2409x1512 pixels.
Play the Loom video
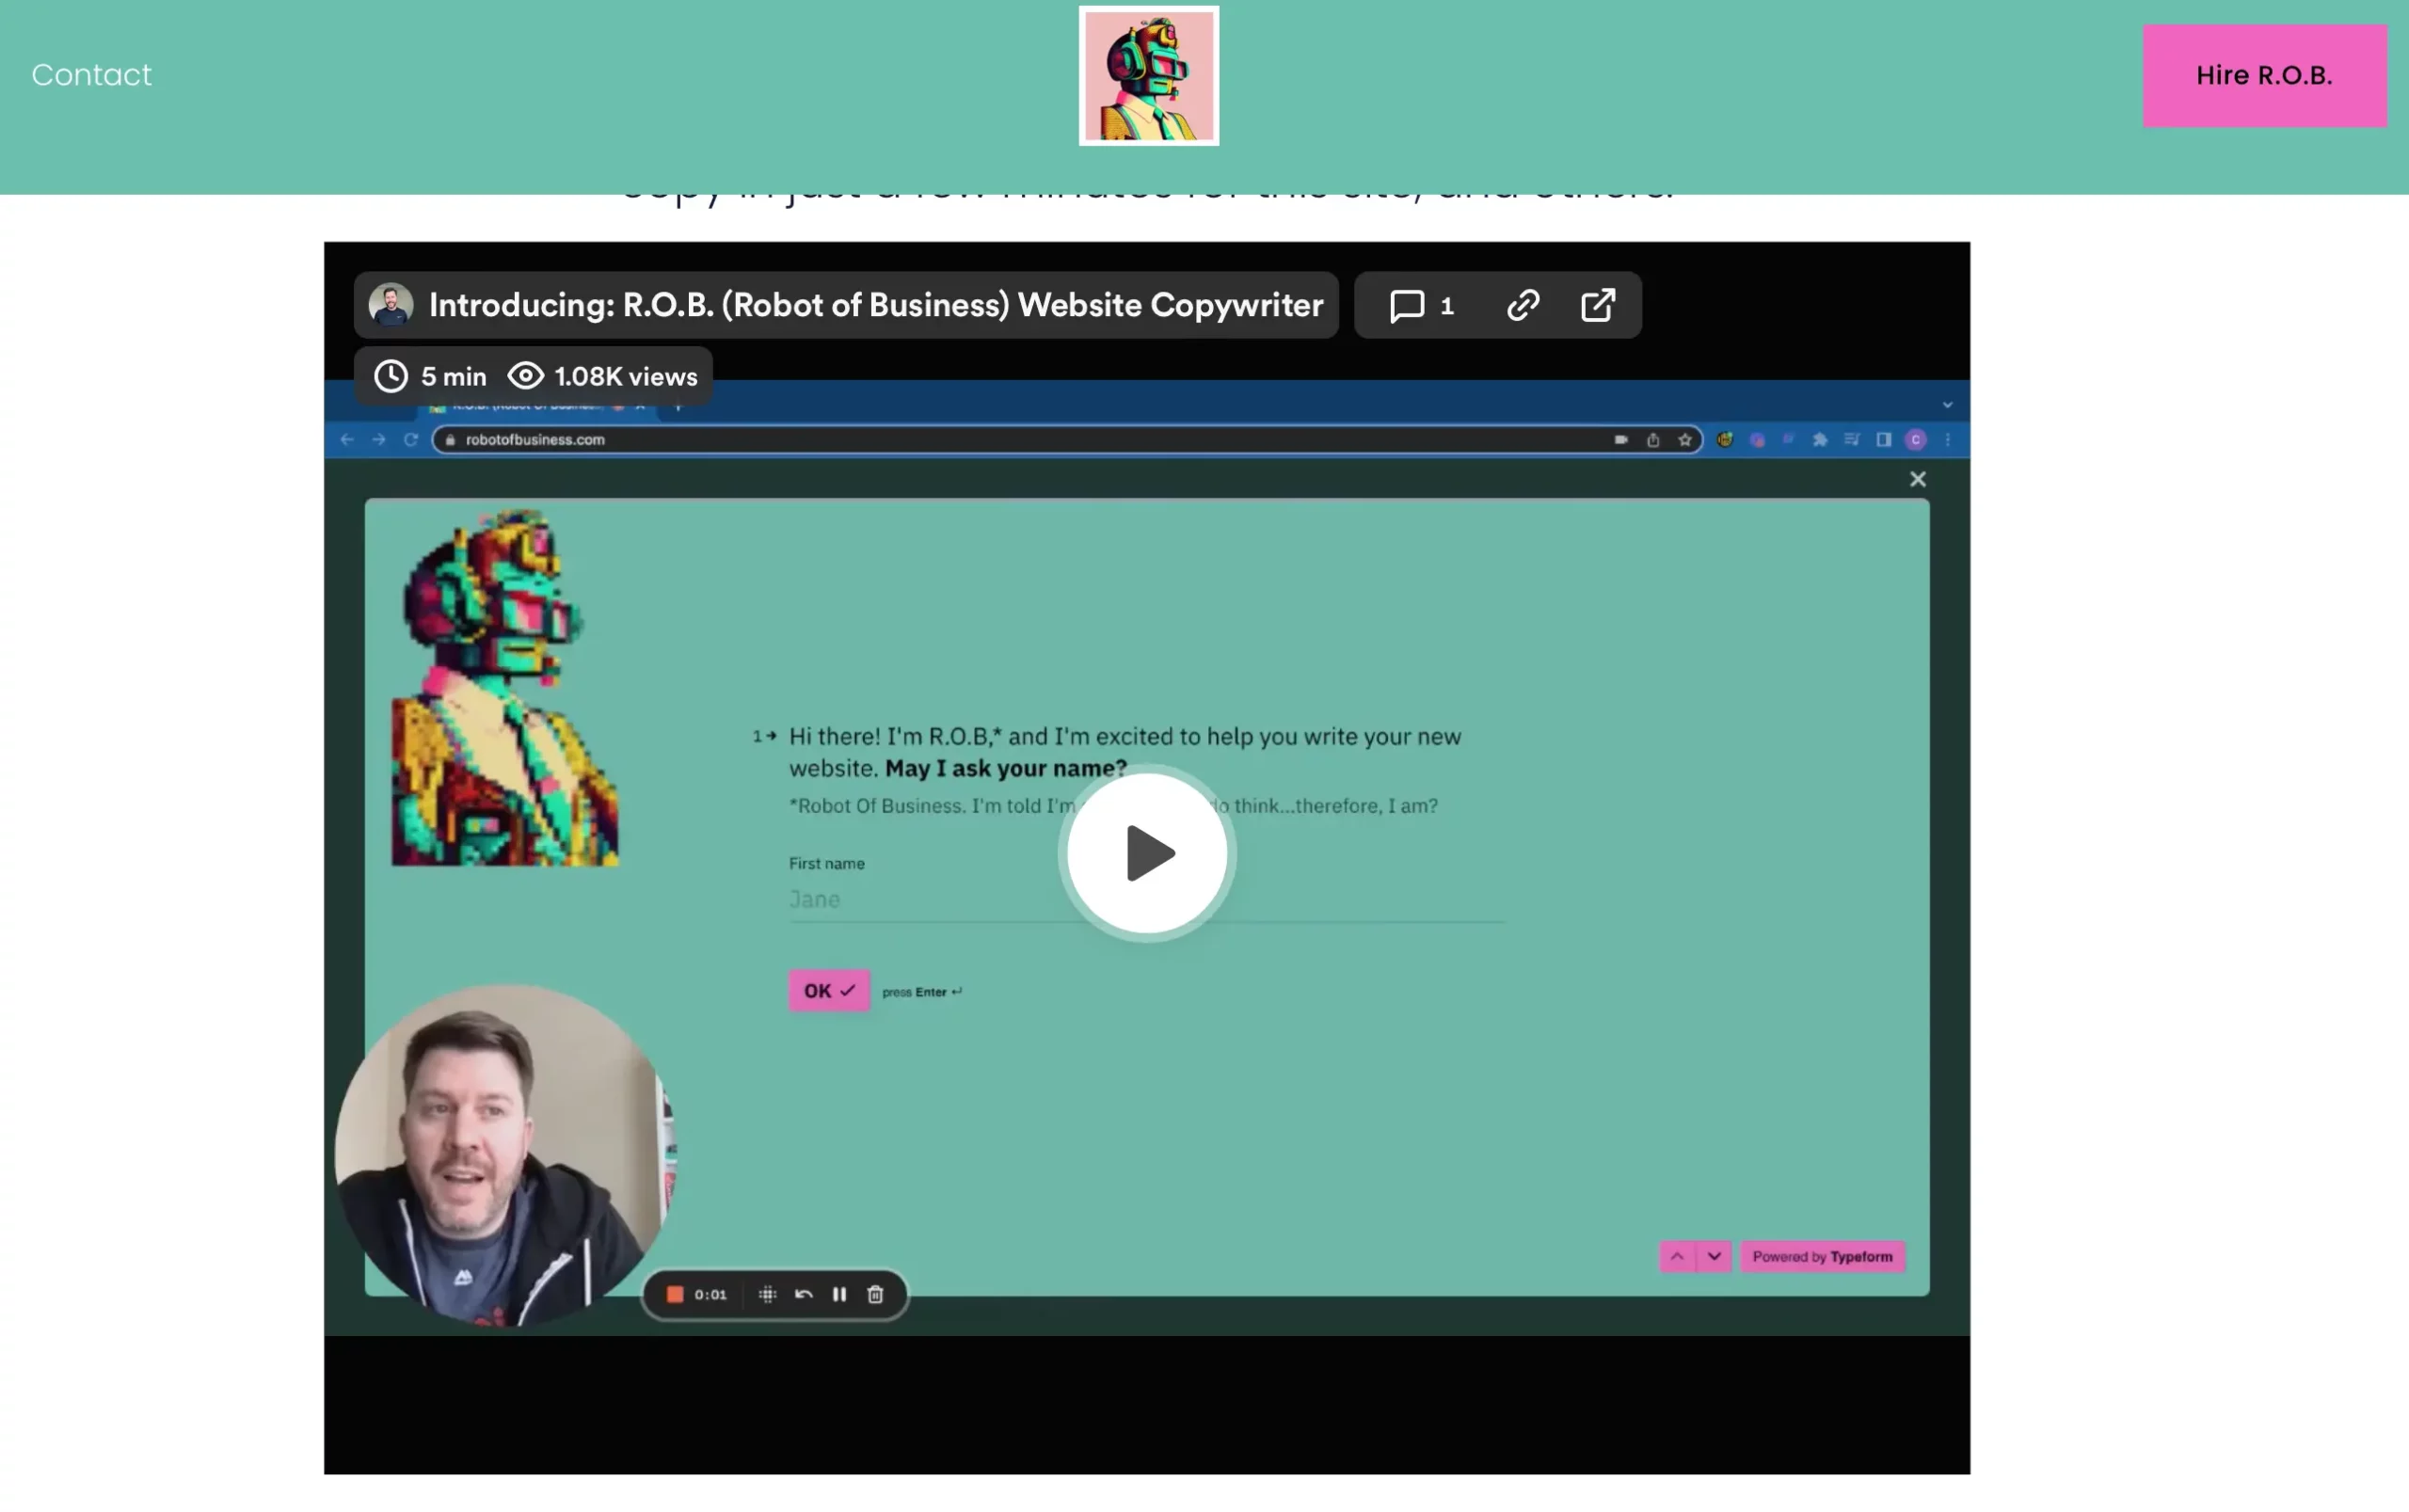point(1146,854)
